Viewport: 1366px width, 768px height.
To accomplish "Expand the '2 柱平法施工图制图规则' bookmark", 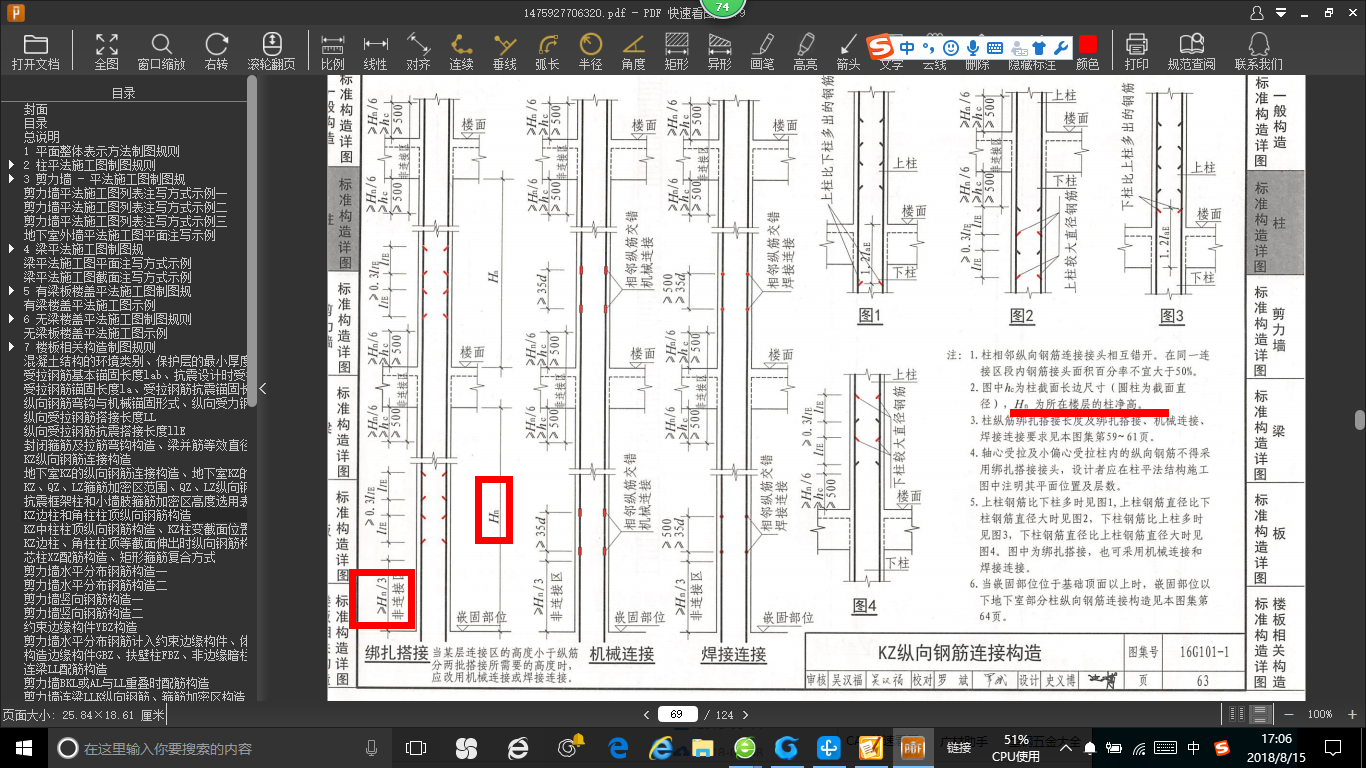I will (12, 165).
